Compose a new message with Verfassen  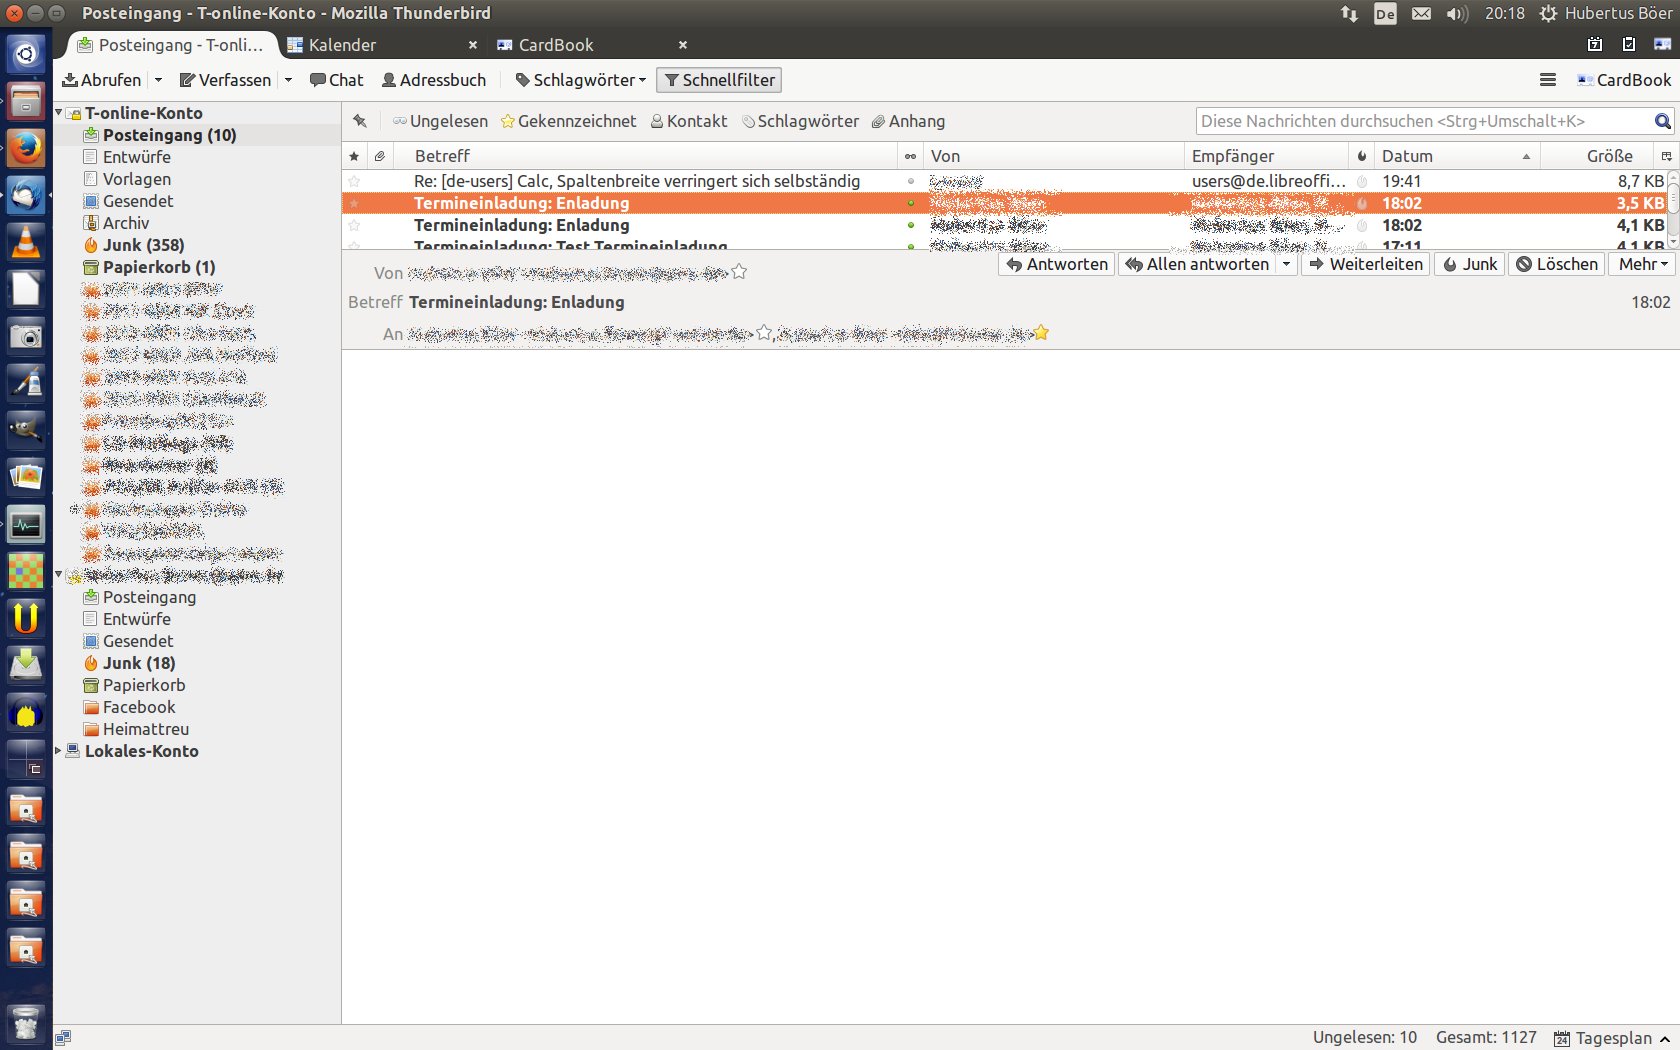225,80
